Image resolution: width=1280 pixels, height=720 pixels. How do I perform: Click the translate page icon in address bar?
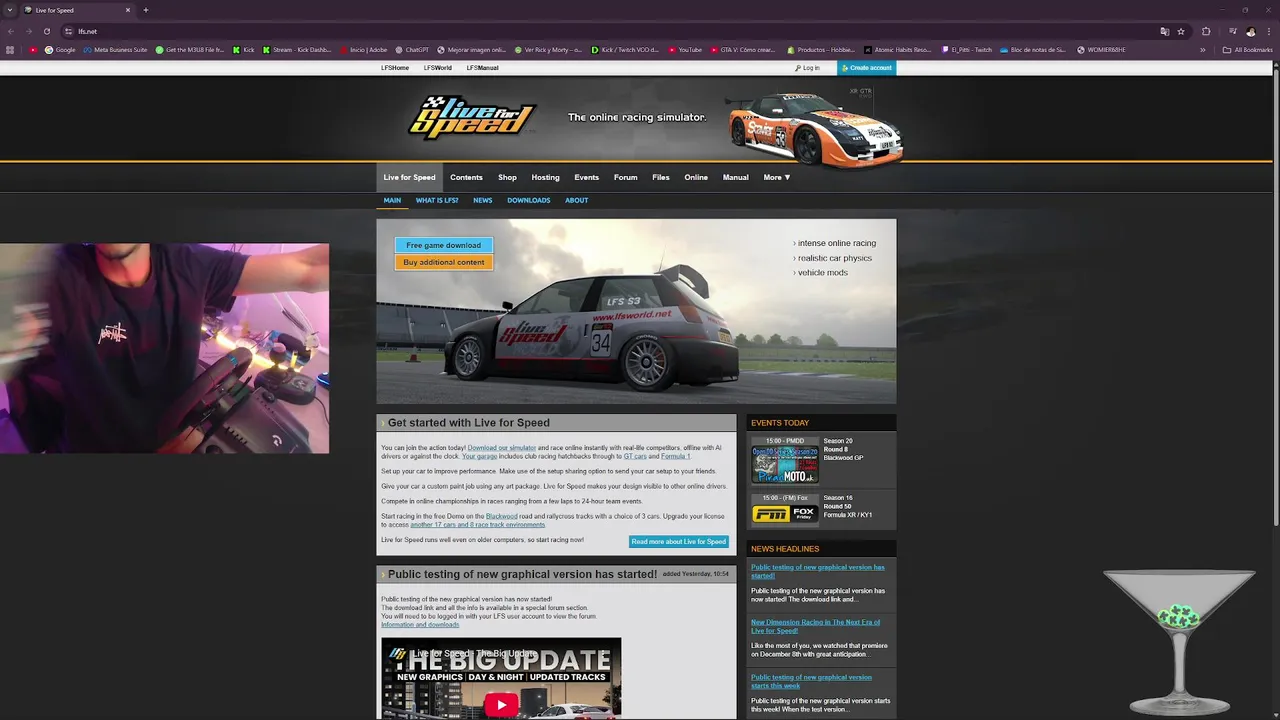click(1165, 31)
